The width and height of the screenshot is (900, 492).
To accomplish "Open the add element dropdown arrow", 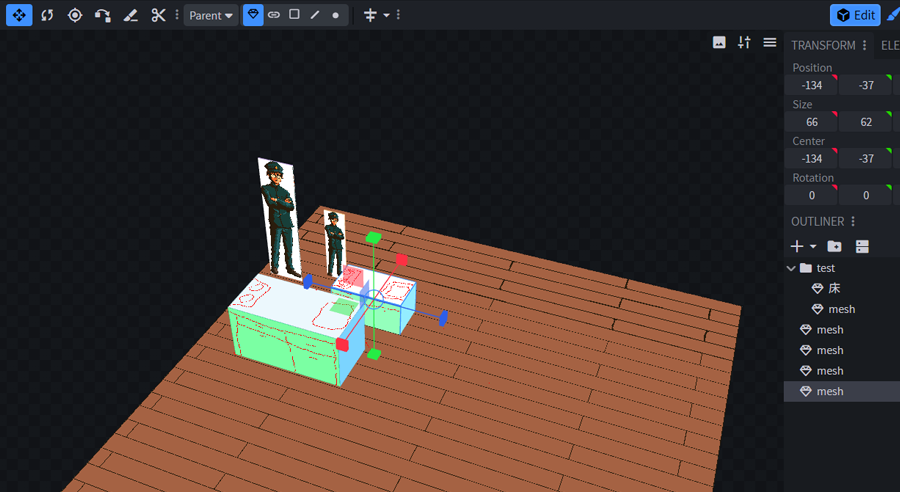I will click(813, 246).
